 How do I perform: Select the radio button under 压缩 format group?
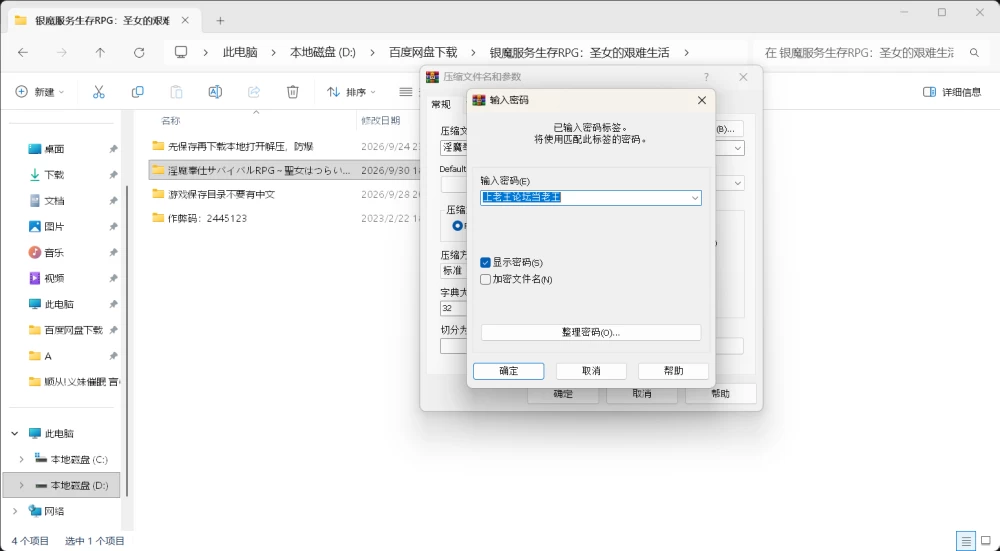click(457, 226)
